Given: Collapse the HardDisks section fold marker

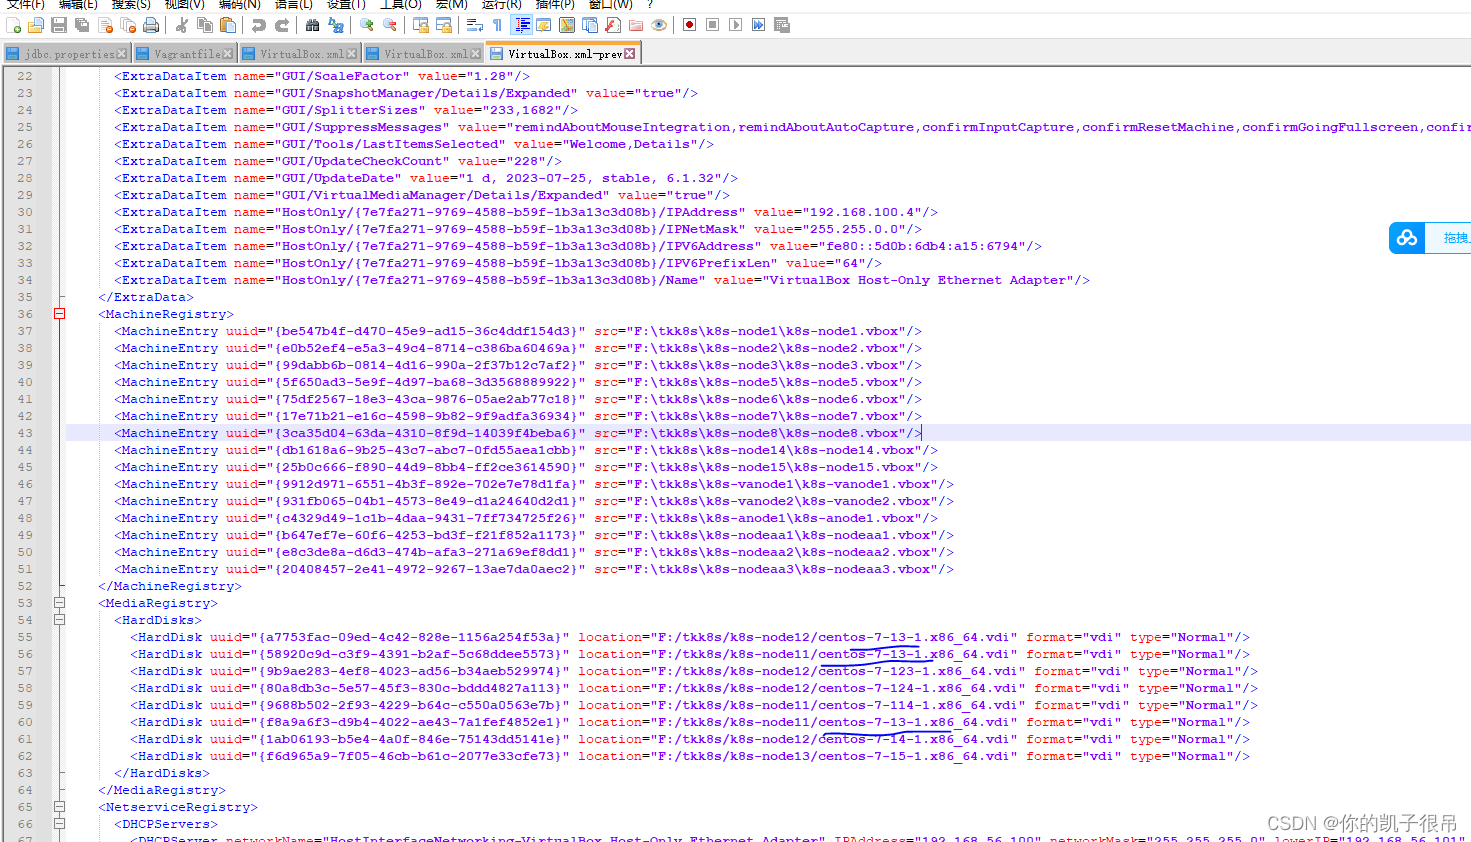Looking at the screenshot, I should (59, 619).
